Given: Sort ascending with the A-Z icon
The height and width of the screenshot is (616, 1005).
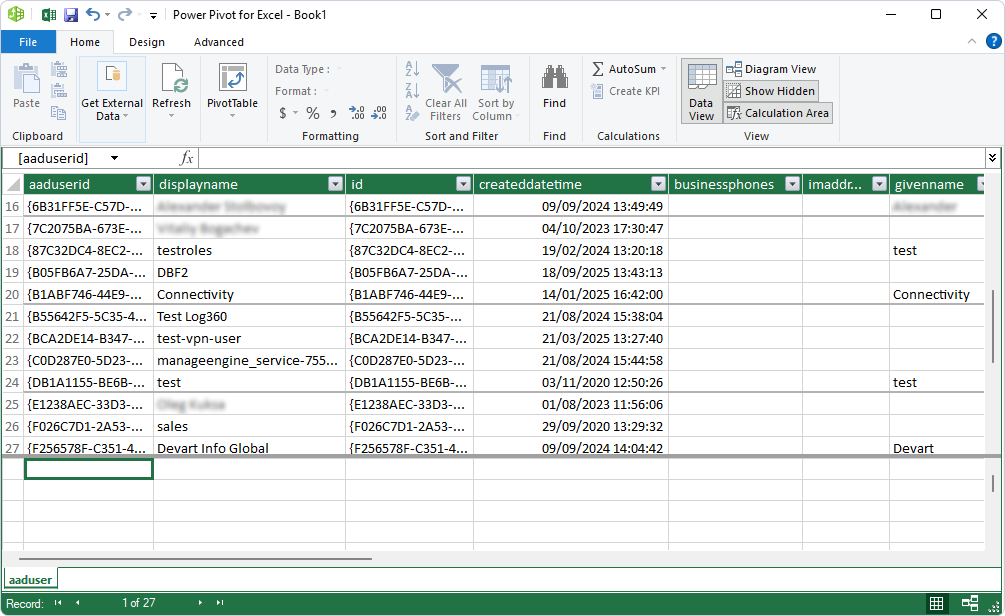Looking at the screenshot, I should [411, 69].
